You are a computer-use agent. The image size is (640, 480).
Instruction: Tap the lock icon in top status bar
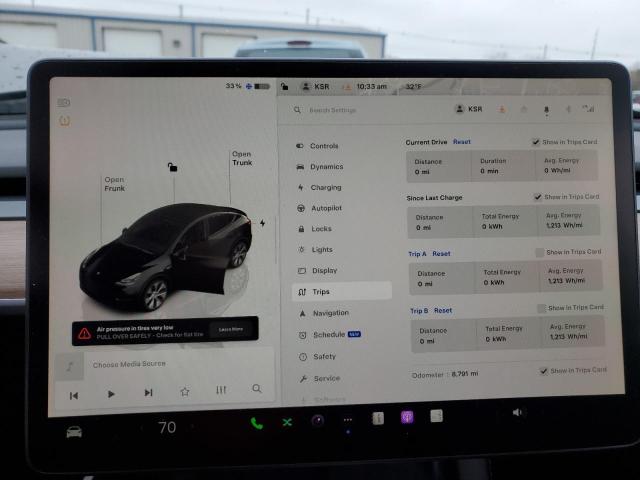pyautogui.click(x=284, y=86)
